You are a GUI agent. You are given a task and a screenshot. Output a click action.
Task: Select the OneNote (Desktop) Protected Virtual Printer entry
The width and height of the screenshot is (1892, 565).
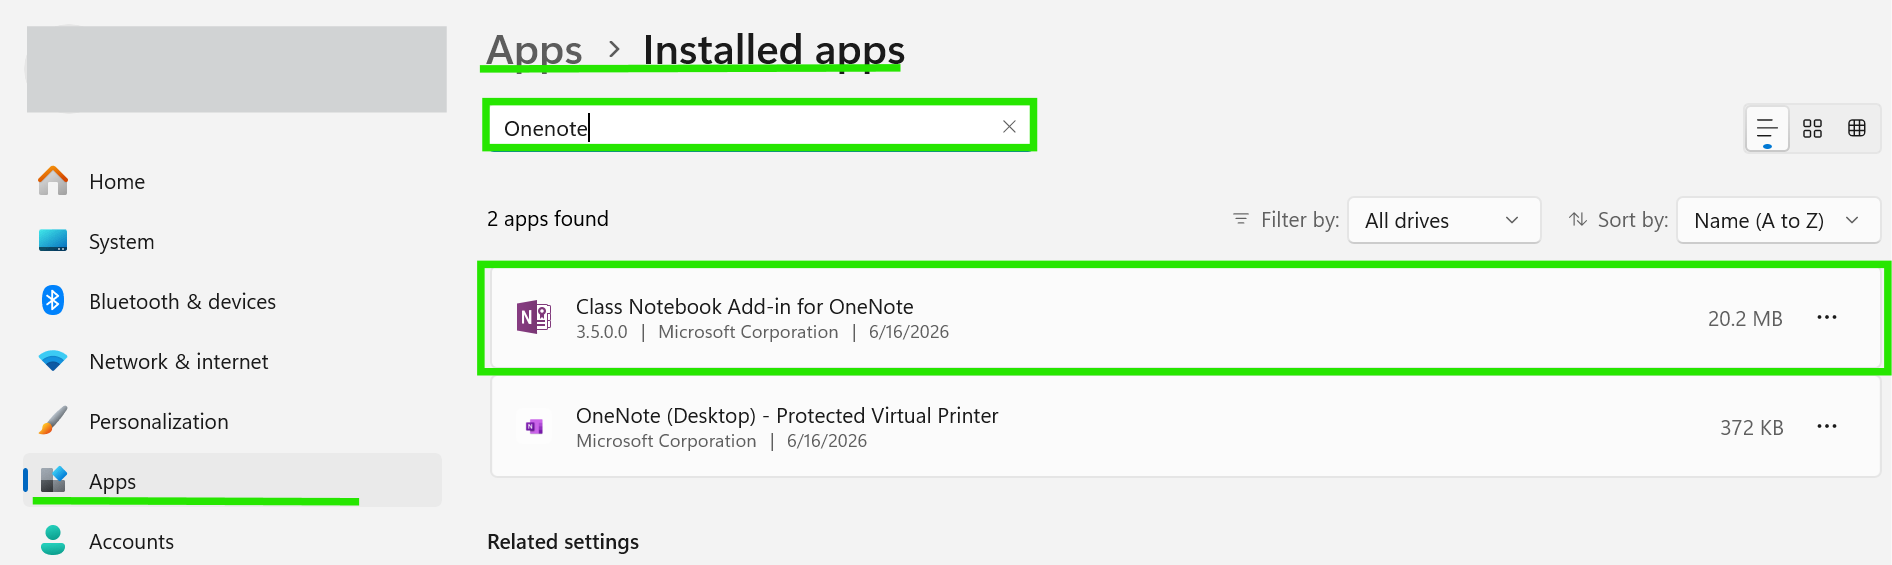(1185, 427)
